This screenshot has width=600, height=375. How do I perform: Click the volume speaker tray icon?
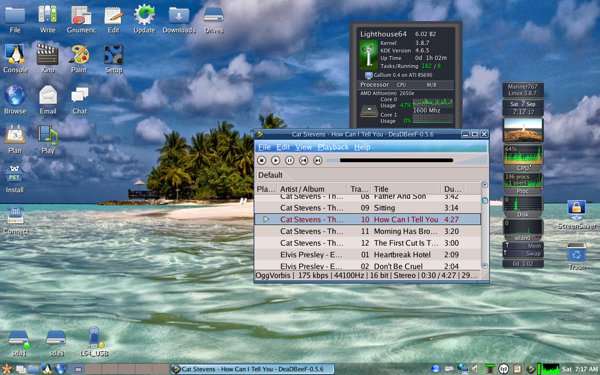(x=476, y=369)
